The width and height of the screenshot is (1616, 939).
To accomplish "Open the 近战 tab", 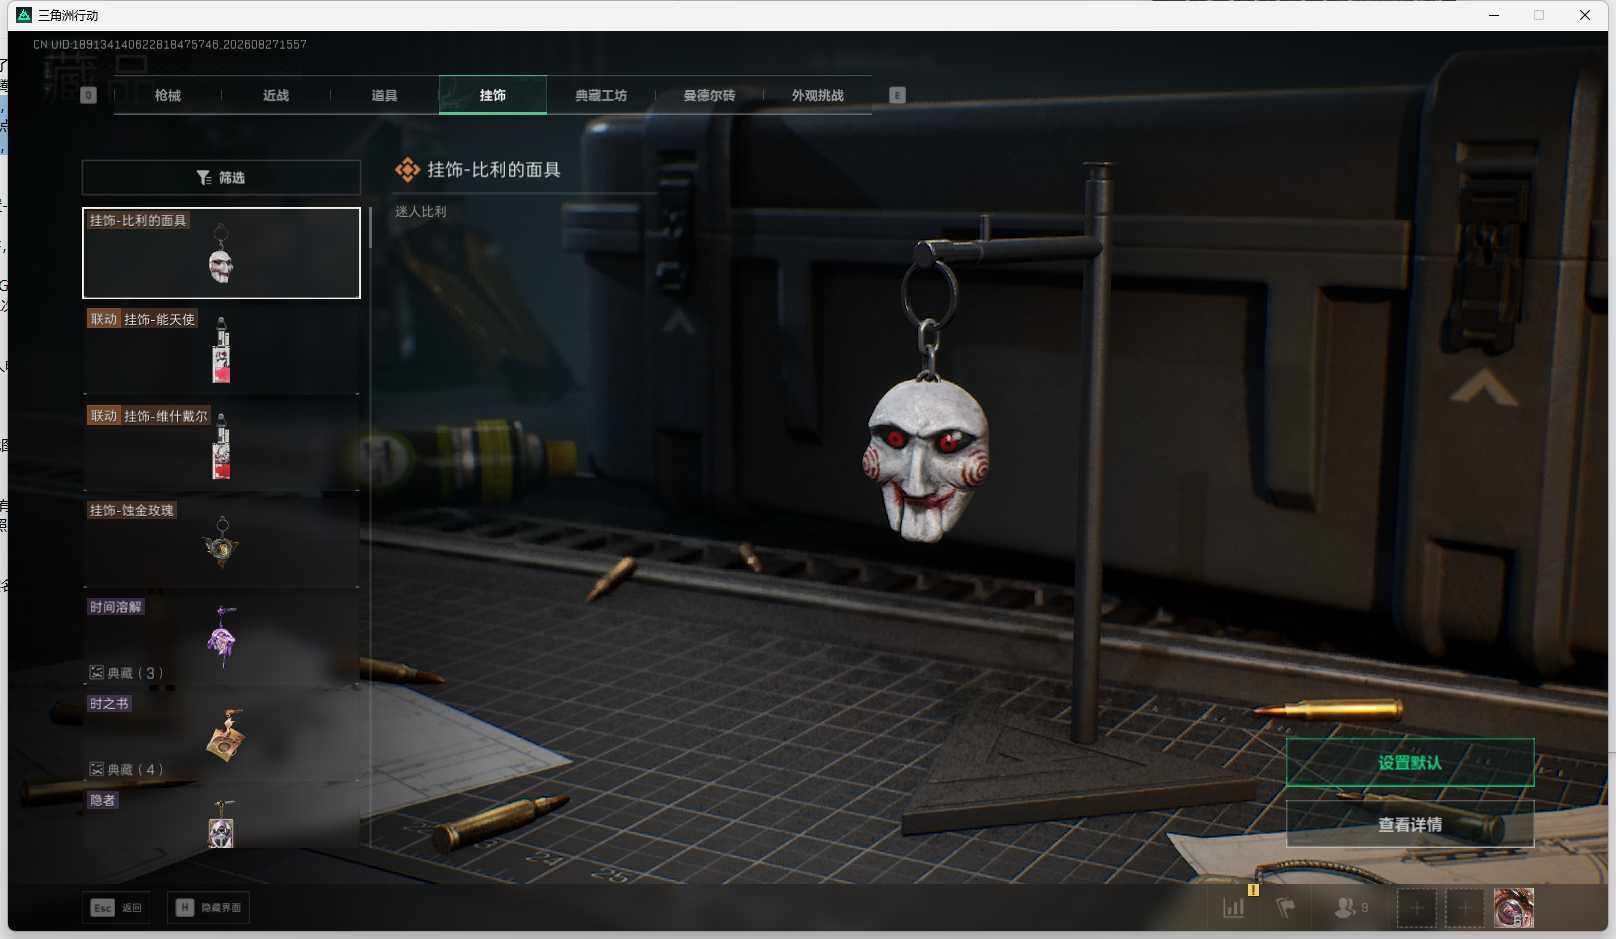I will tap(276, 95).
